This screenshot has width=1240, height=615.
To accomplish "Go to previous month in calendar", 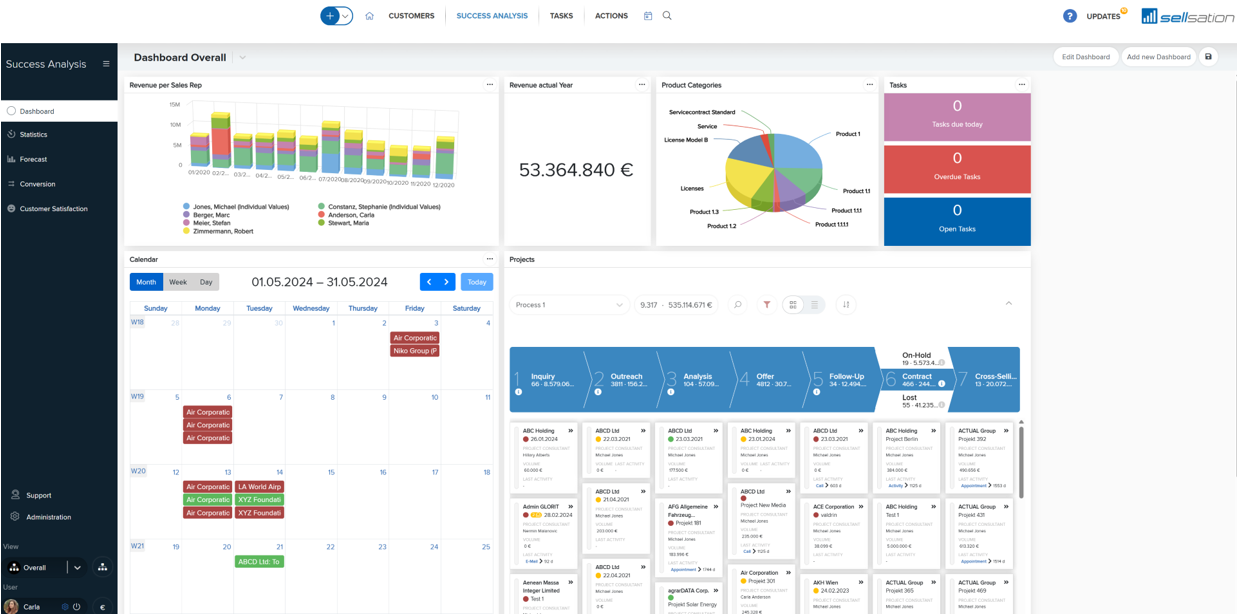I will (429, 282).
